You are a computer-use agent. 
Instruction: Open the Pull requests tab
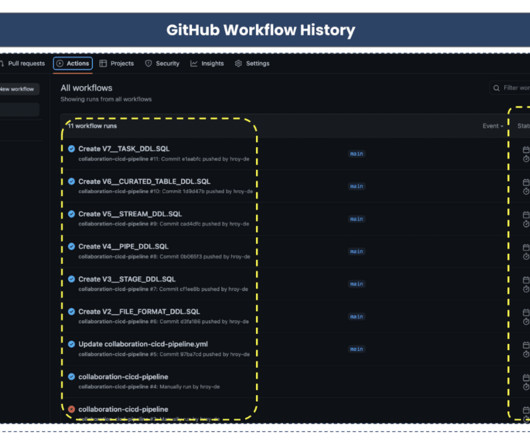22,64
